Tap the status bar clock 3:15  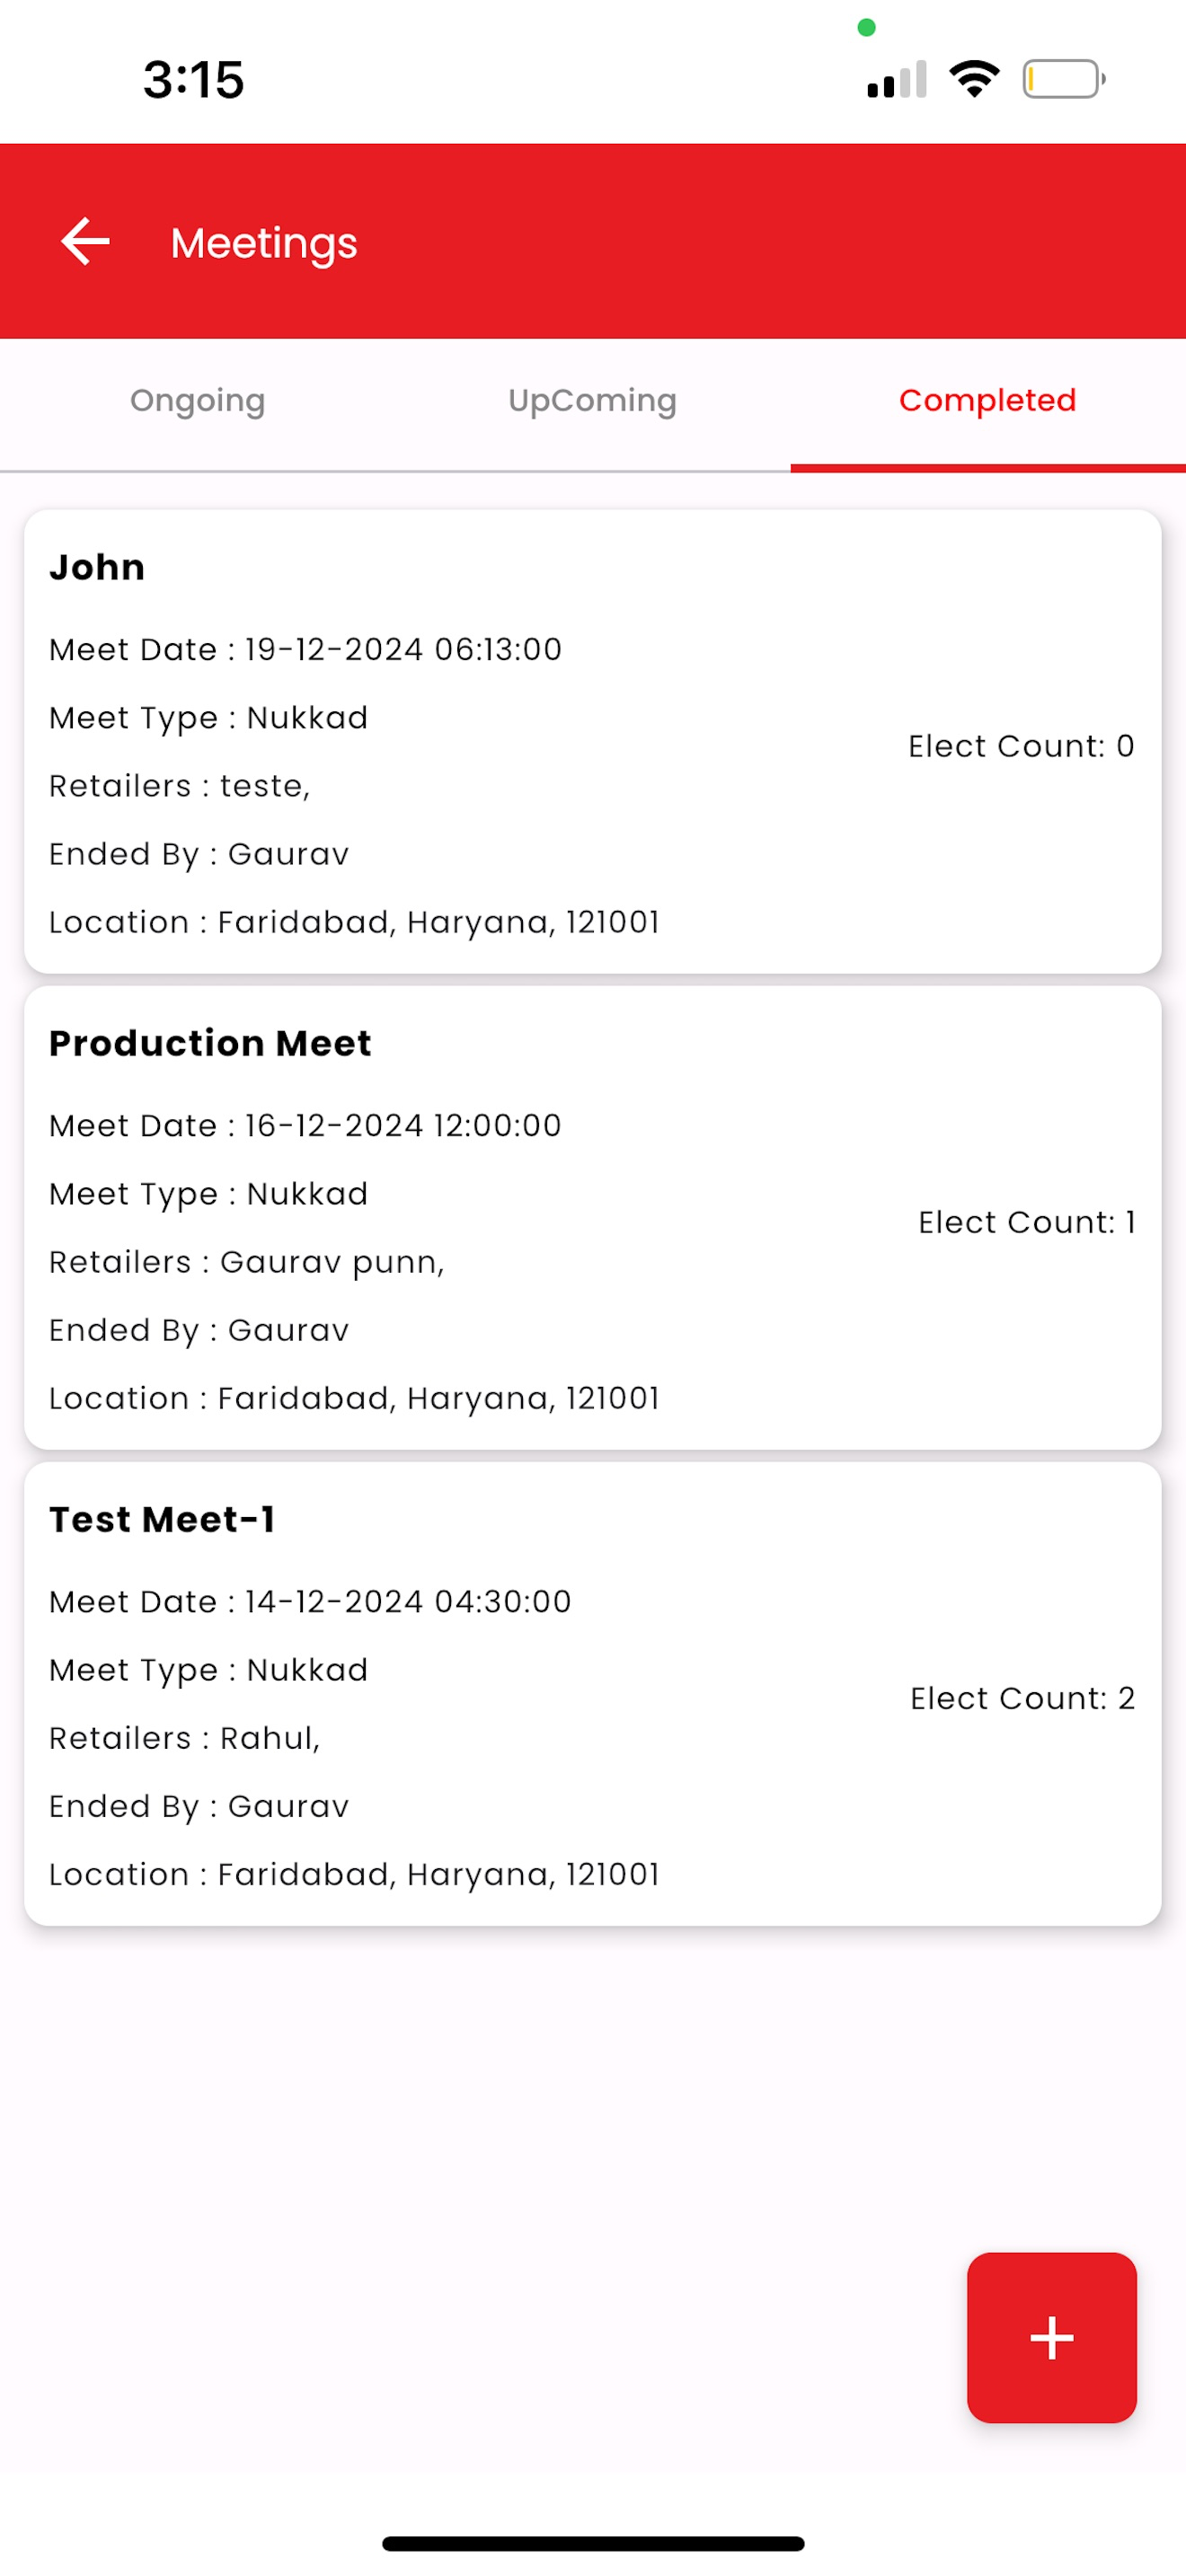click(x=193, y=79)
